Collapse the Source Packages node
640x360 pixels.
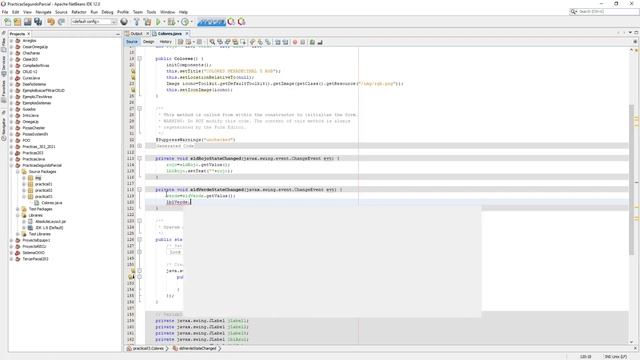click(x=18, y=172)
